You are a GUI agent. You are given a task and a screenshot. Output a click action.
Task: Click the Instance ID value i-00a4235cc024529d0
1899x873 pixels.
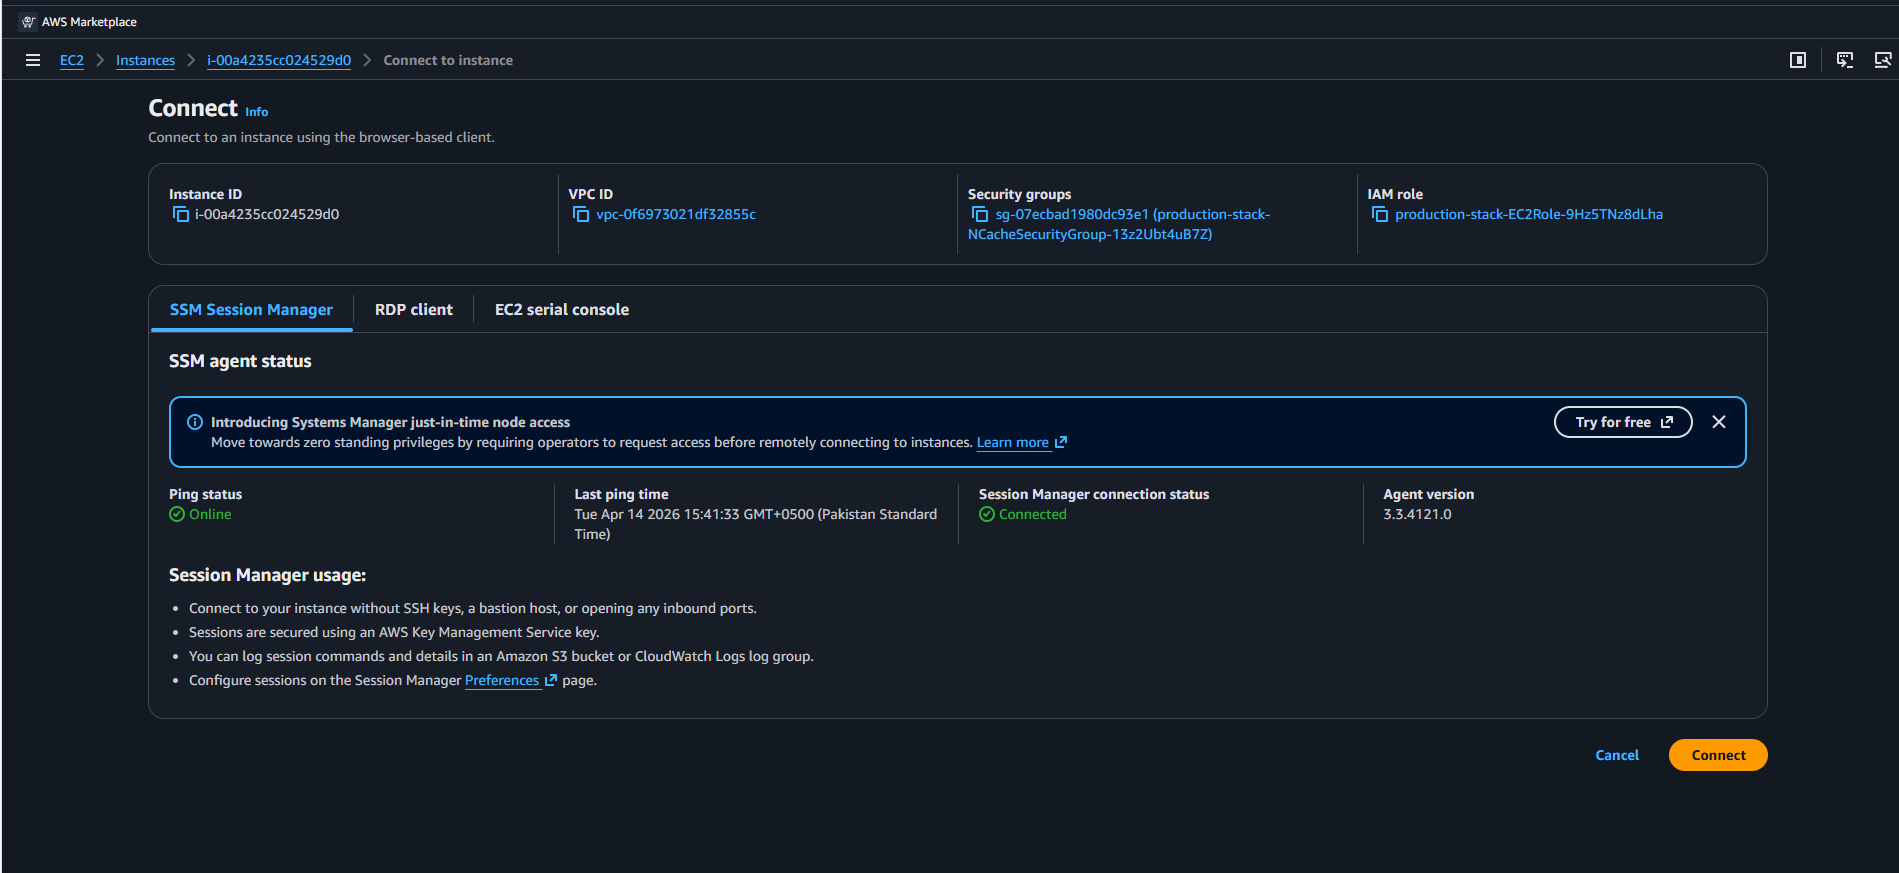(x=267, y=214)
